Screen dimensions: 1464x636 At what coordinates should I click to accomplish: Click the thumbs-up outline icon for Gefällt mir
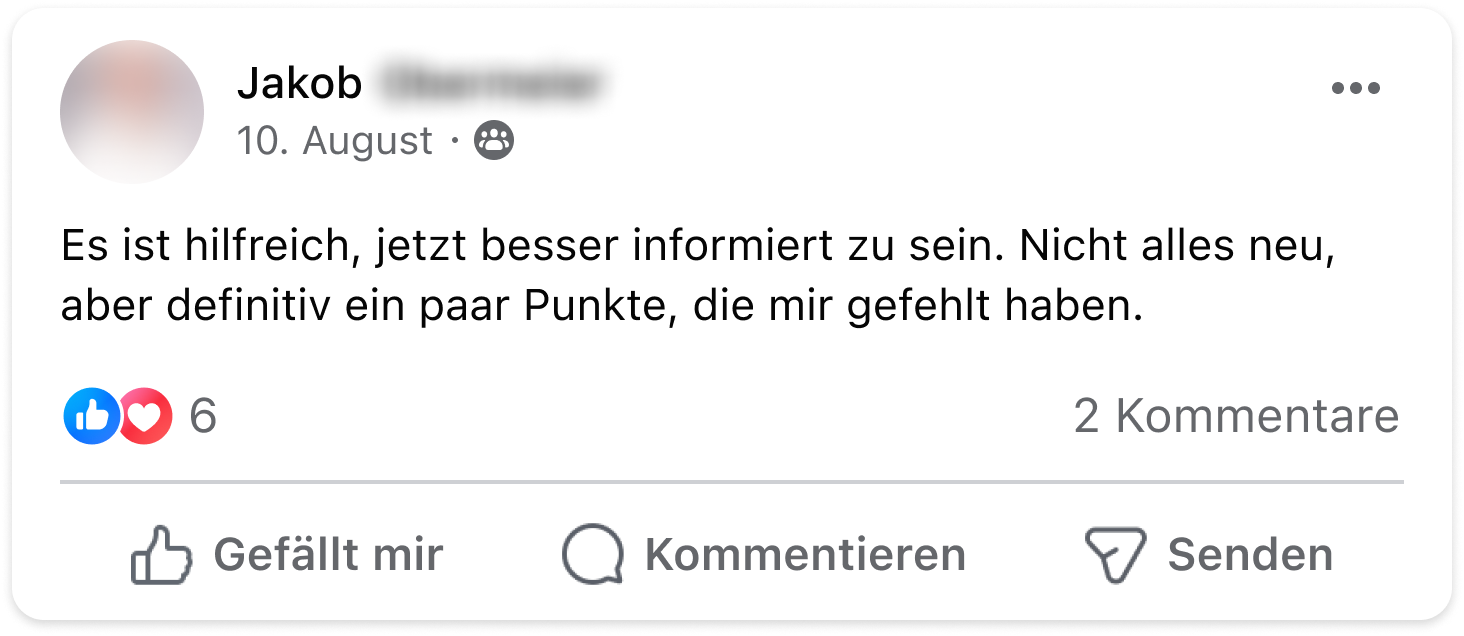click(160, 555)
